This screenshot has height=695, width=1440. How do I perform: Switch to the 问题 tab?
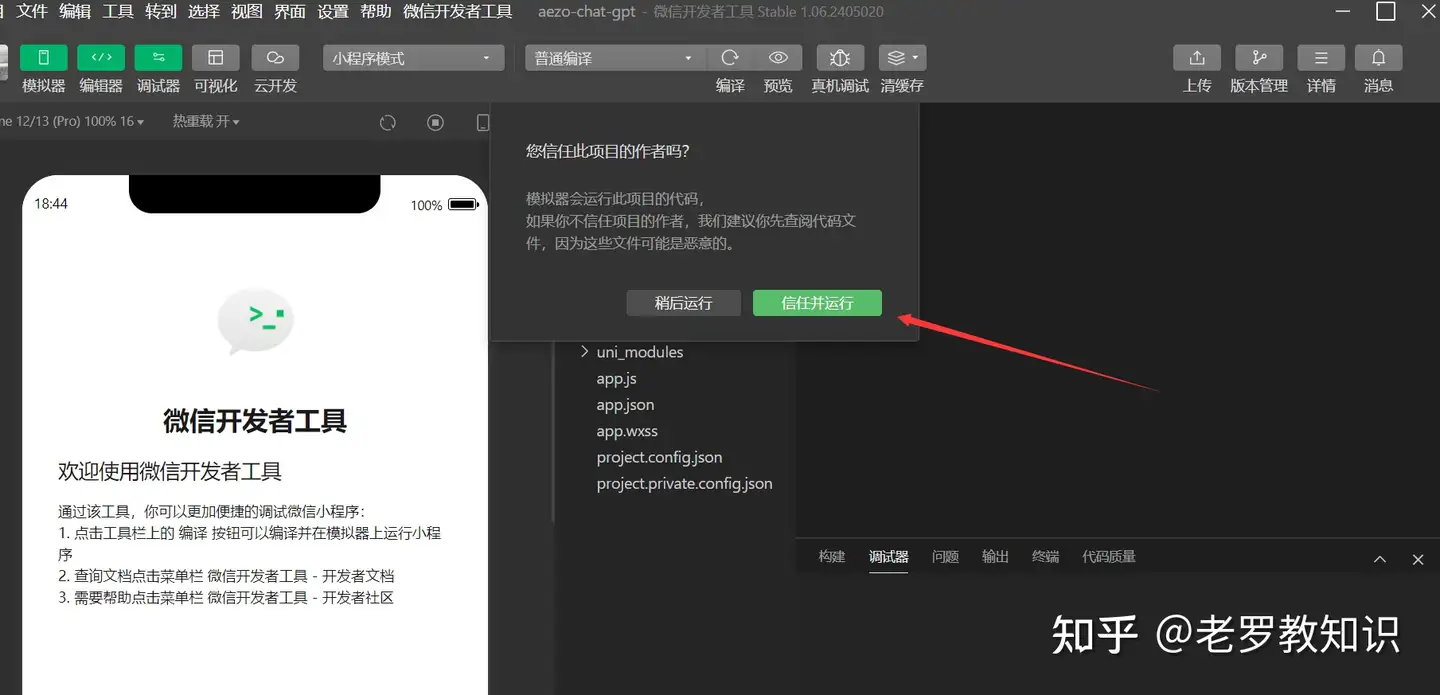pos(945,557)
